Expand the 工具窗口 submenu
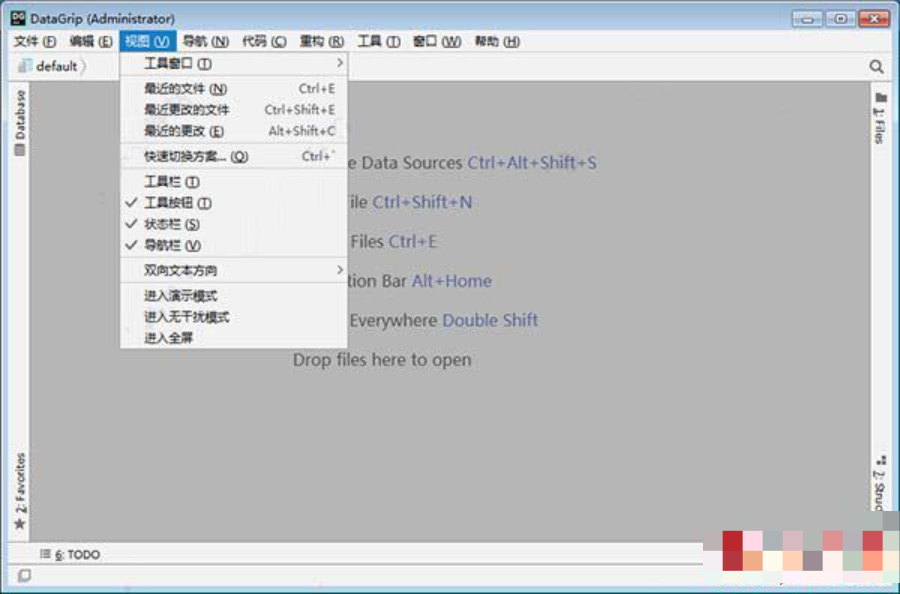Screen dimensions: 900x594 234,64
